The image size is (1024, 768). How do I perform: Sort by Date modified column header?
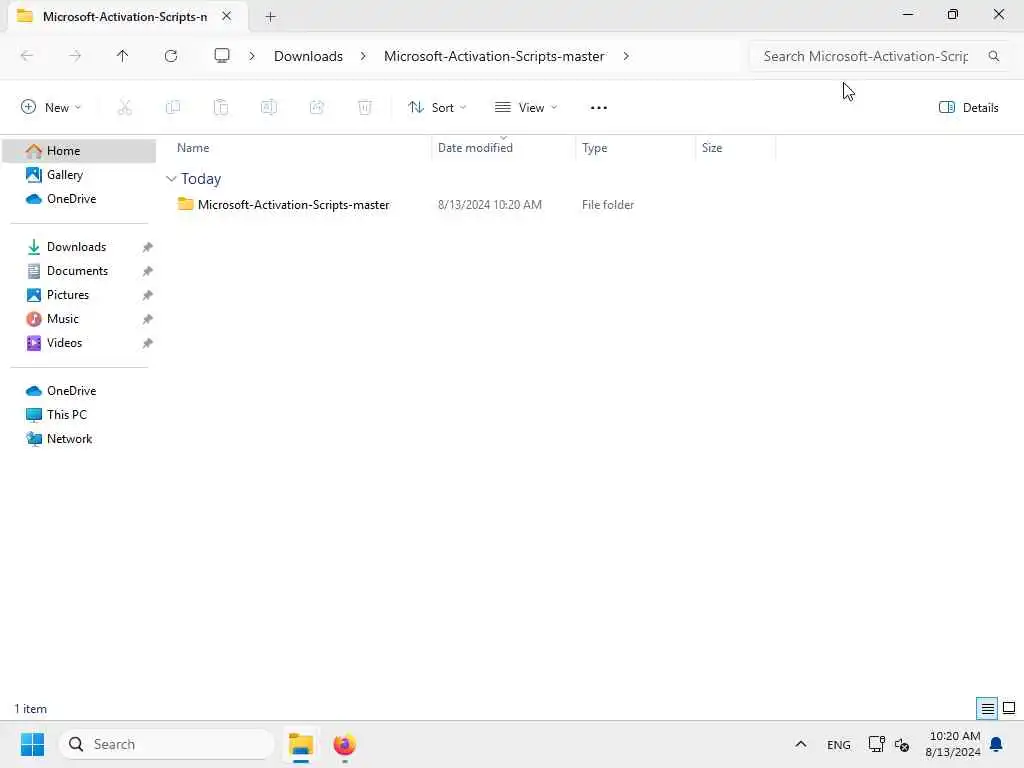click(x=503, y=148)
